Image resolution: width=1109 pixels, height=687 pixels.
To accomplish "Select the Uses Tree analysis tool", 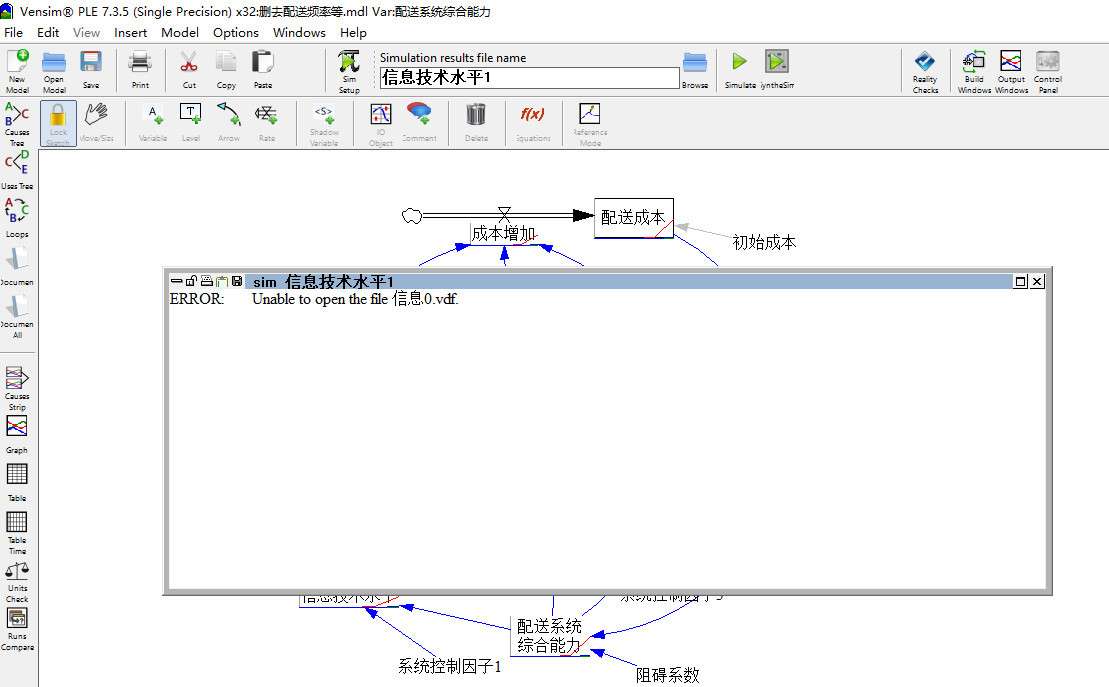I will click(17, 170).
